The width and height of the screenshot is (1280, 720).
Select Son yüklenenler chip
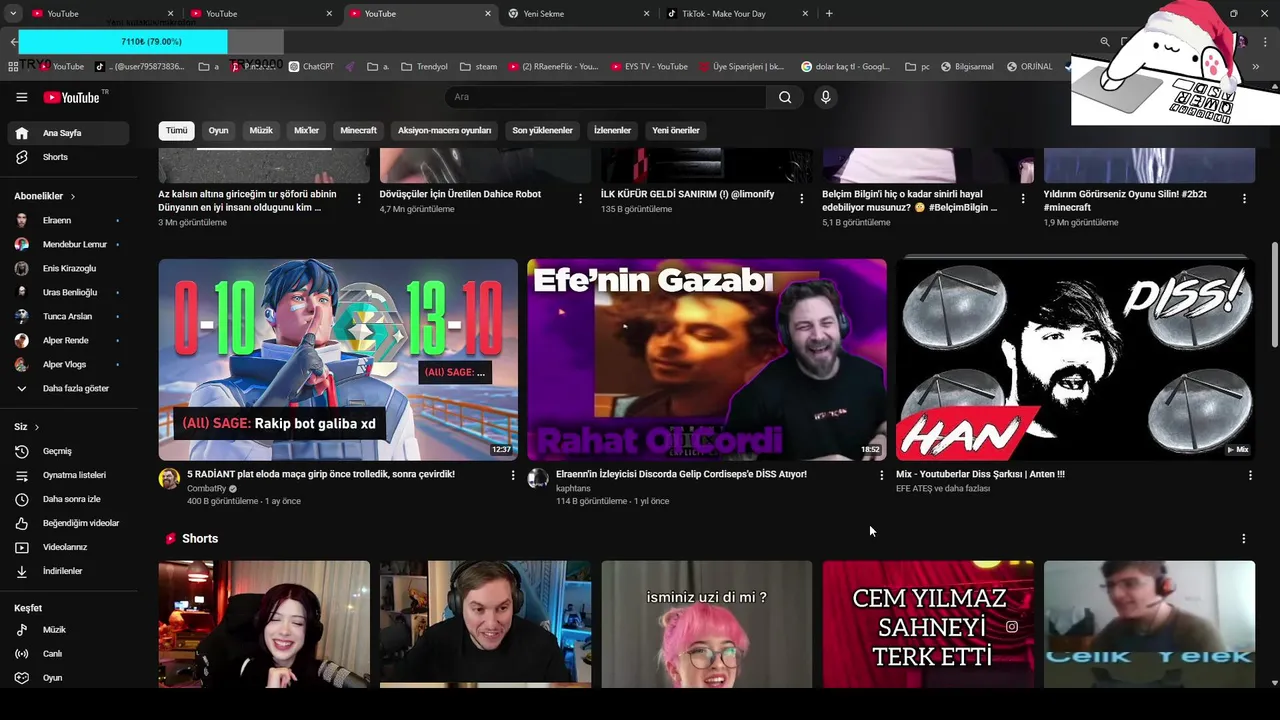[542, 130]
